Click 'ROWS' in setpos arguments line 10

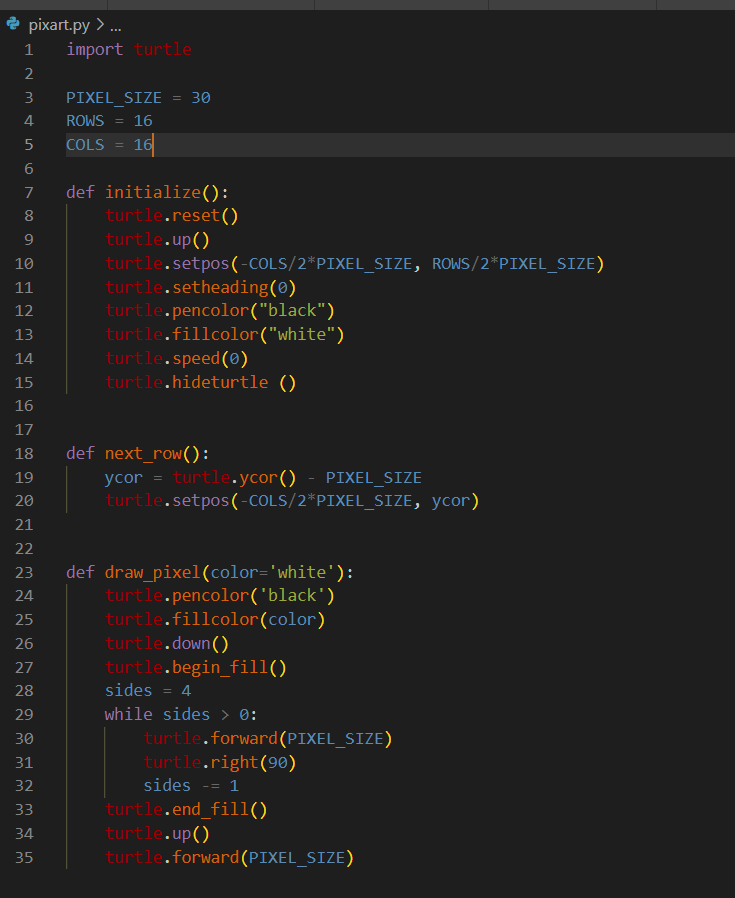click(x=451, y=263)
